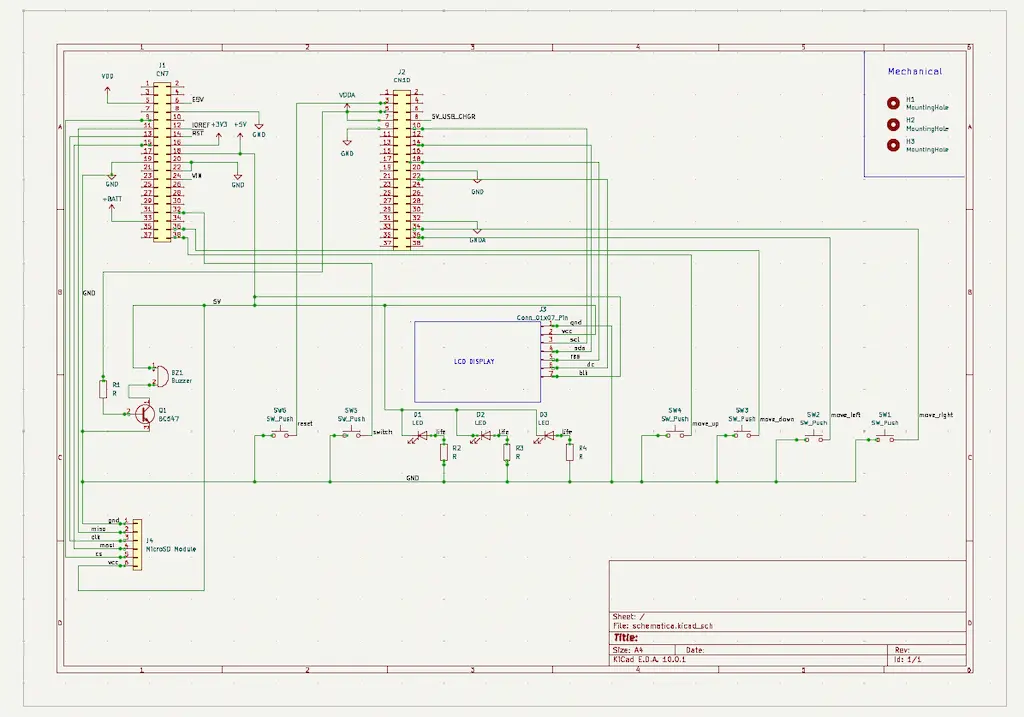Click the Size: A4 title block entry
The image size is (1024, 717).
628,650
